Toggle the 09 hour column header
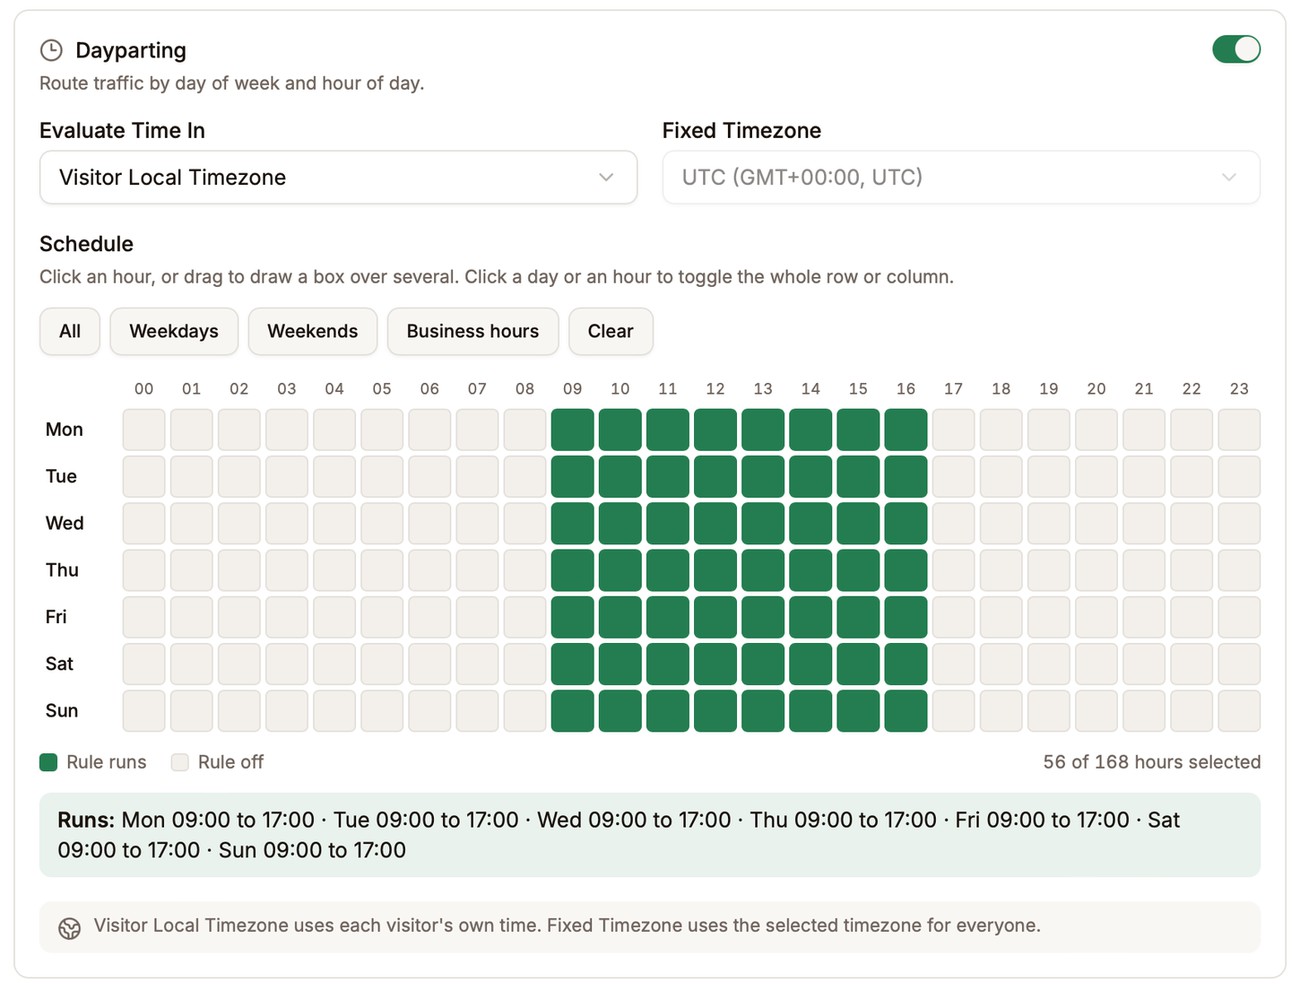This screenshot has width=1300, height=990. 573,389
